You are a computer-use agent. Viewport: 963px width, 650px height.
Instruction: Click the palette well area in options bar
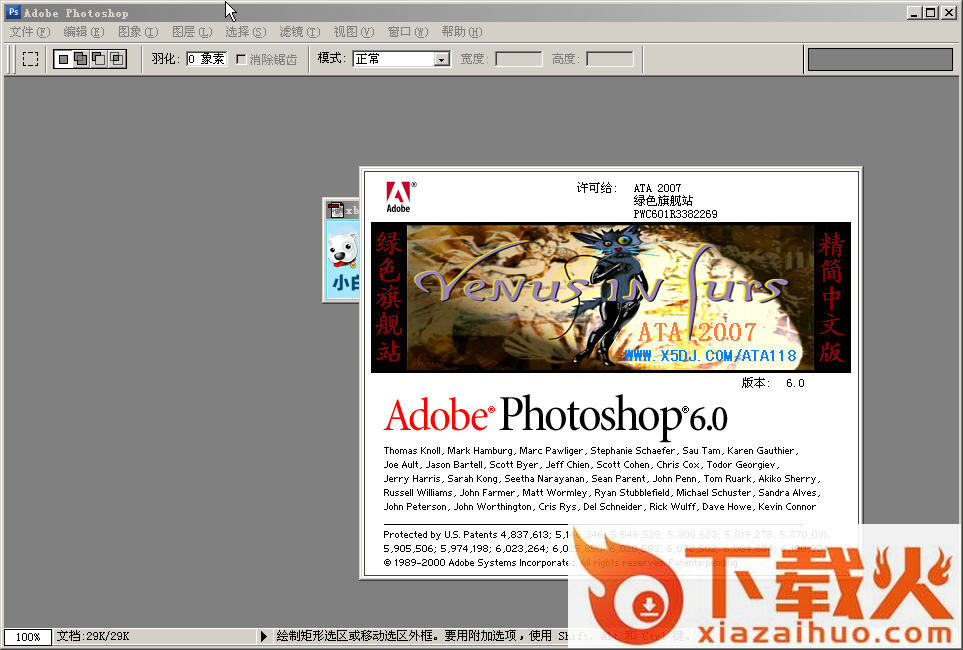tap(880, 60)
